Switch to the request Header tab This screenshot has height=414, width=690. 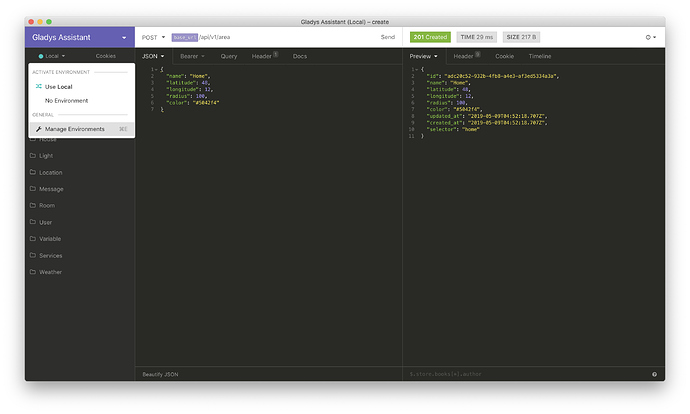click(x=264, y=56)
